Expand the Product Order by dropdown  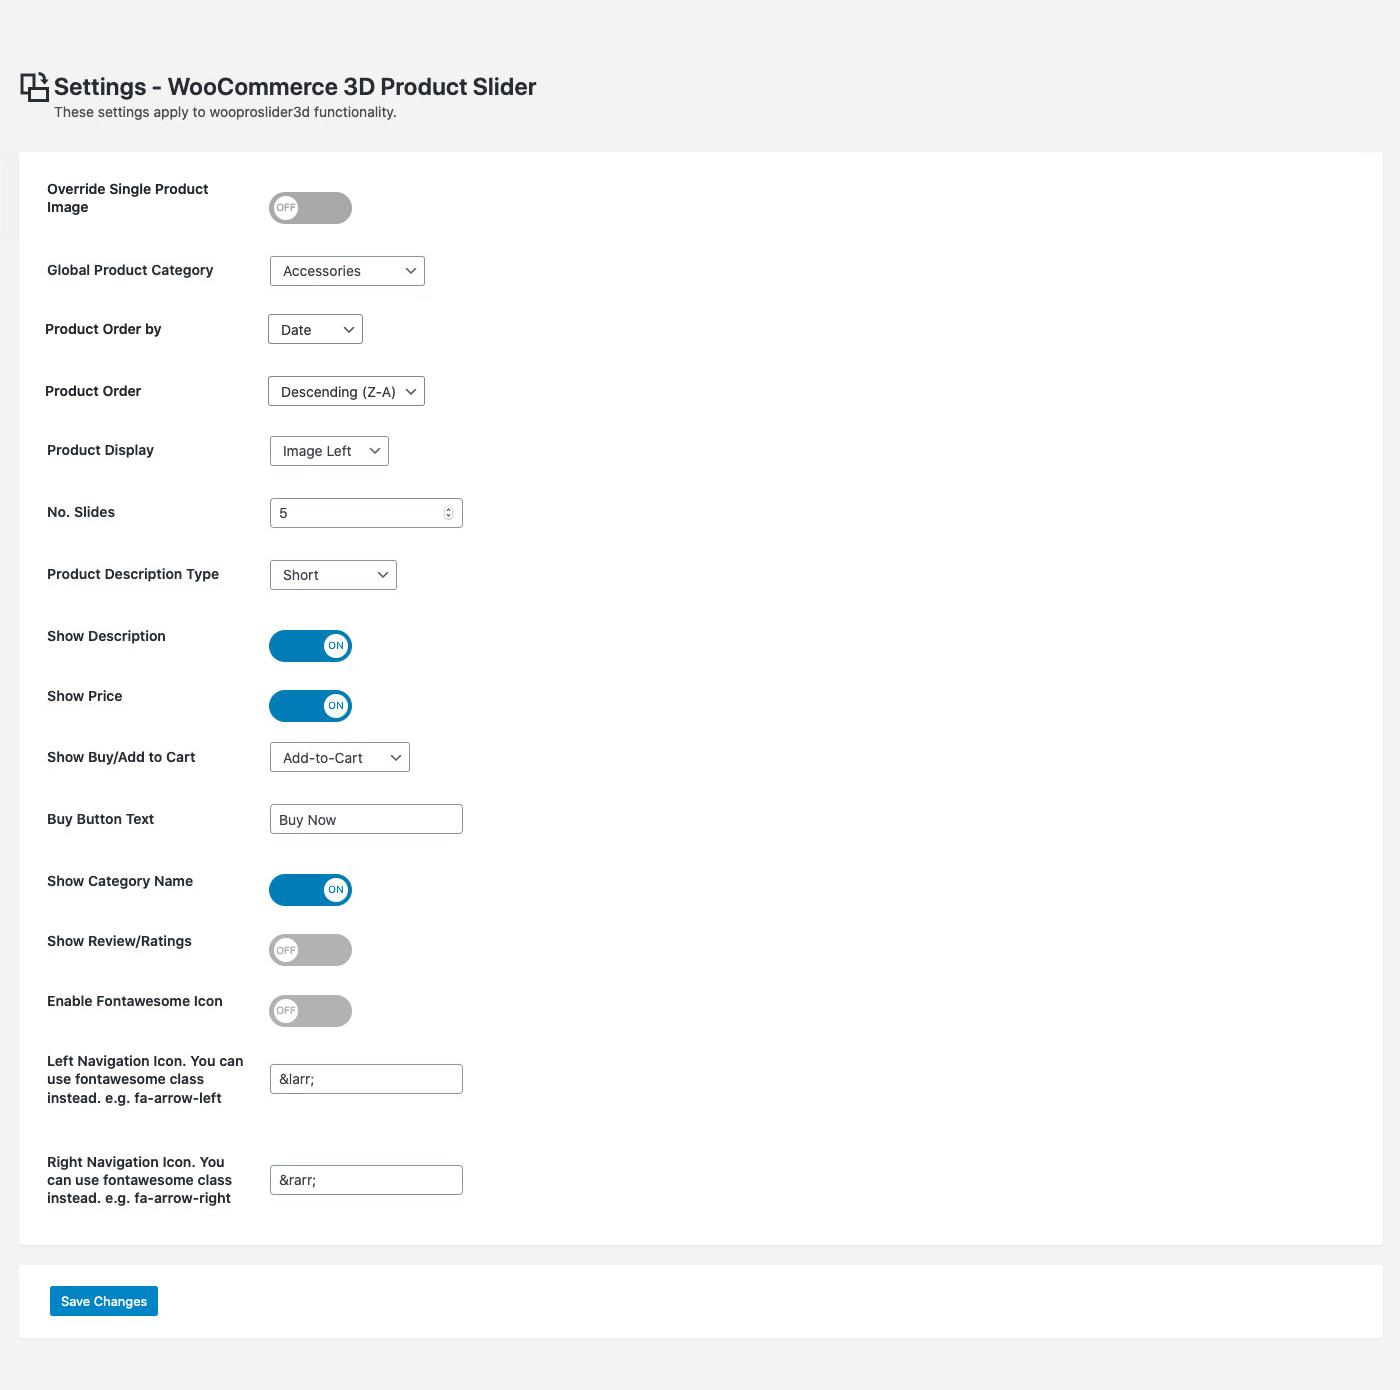coord(315,330)
